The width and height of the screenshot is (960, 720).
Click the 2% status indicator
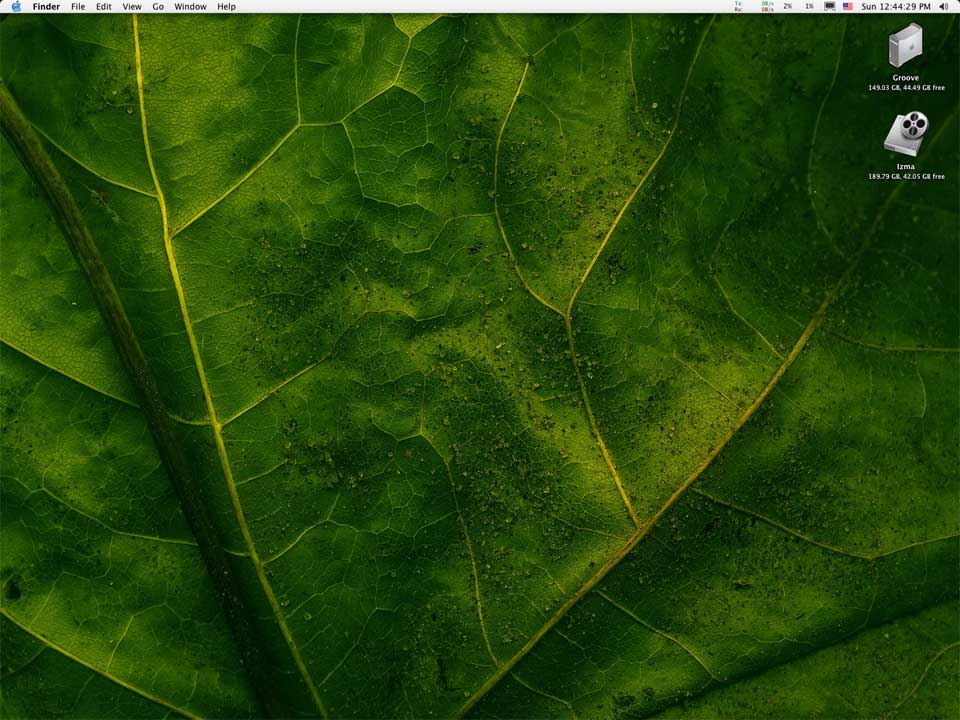(x=788, y=6)
